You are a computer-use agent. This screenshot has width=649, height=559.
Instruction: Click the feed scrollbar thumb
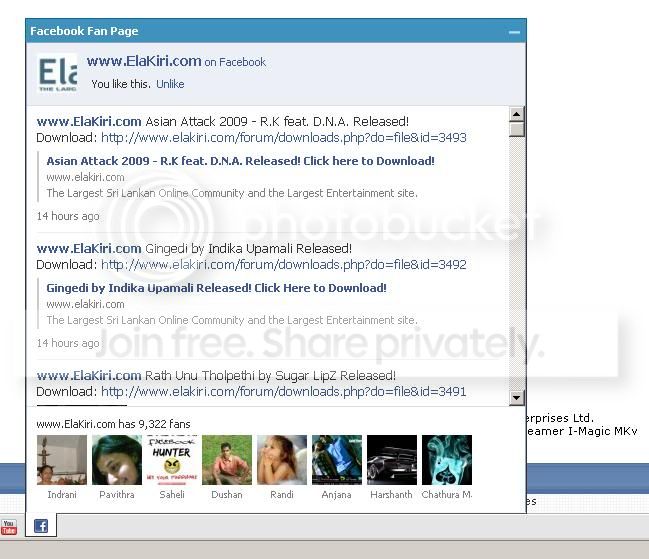pos(517,129)
